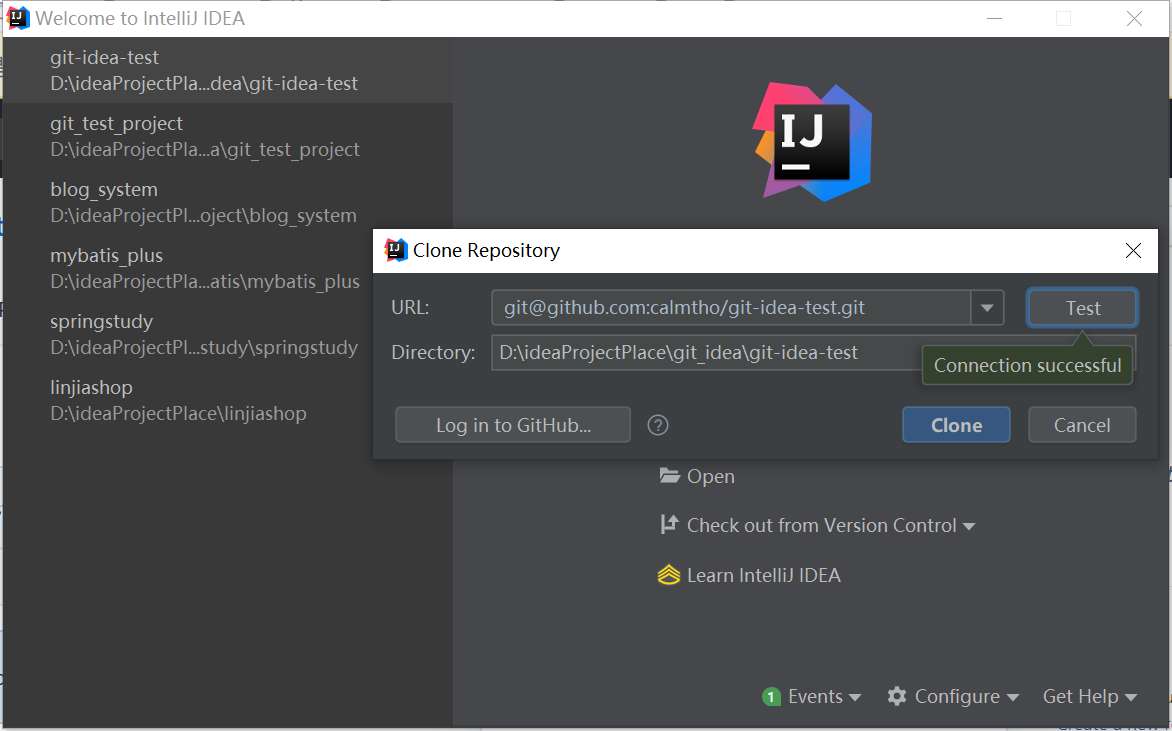The image size is (1172, 731).
Task: Open recent project blog_system
Action: coord(228,202)
